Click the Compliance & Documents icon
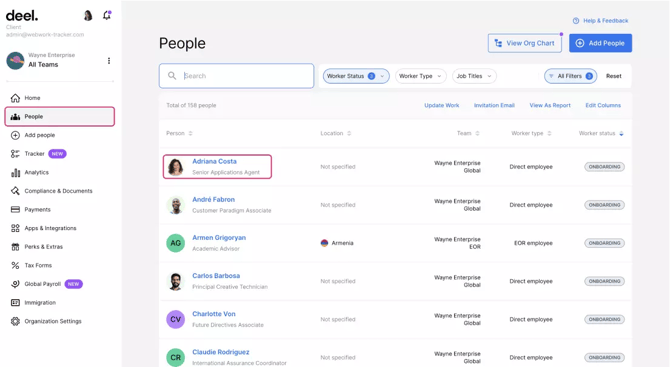Image resolution: width=670 pixels, height=367 pixels. pos(15,191)
